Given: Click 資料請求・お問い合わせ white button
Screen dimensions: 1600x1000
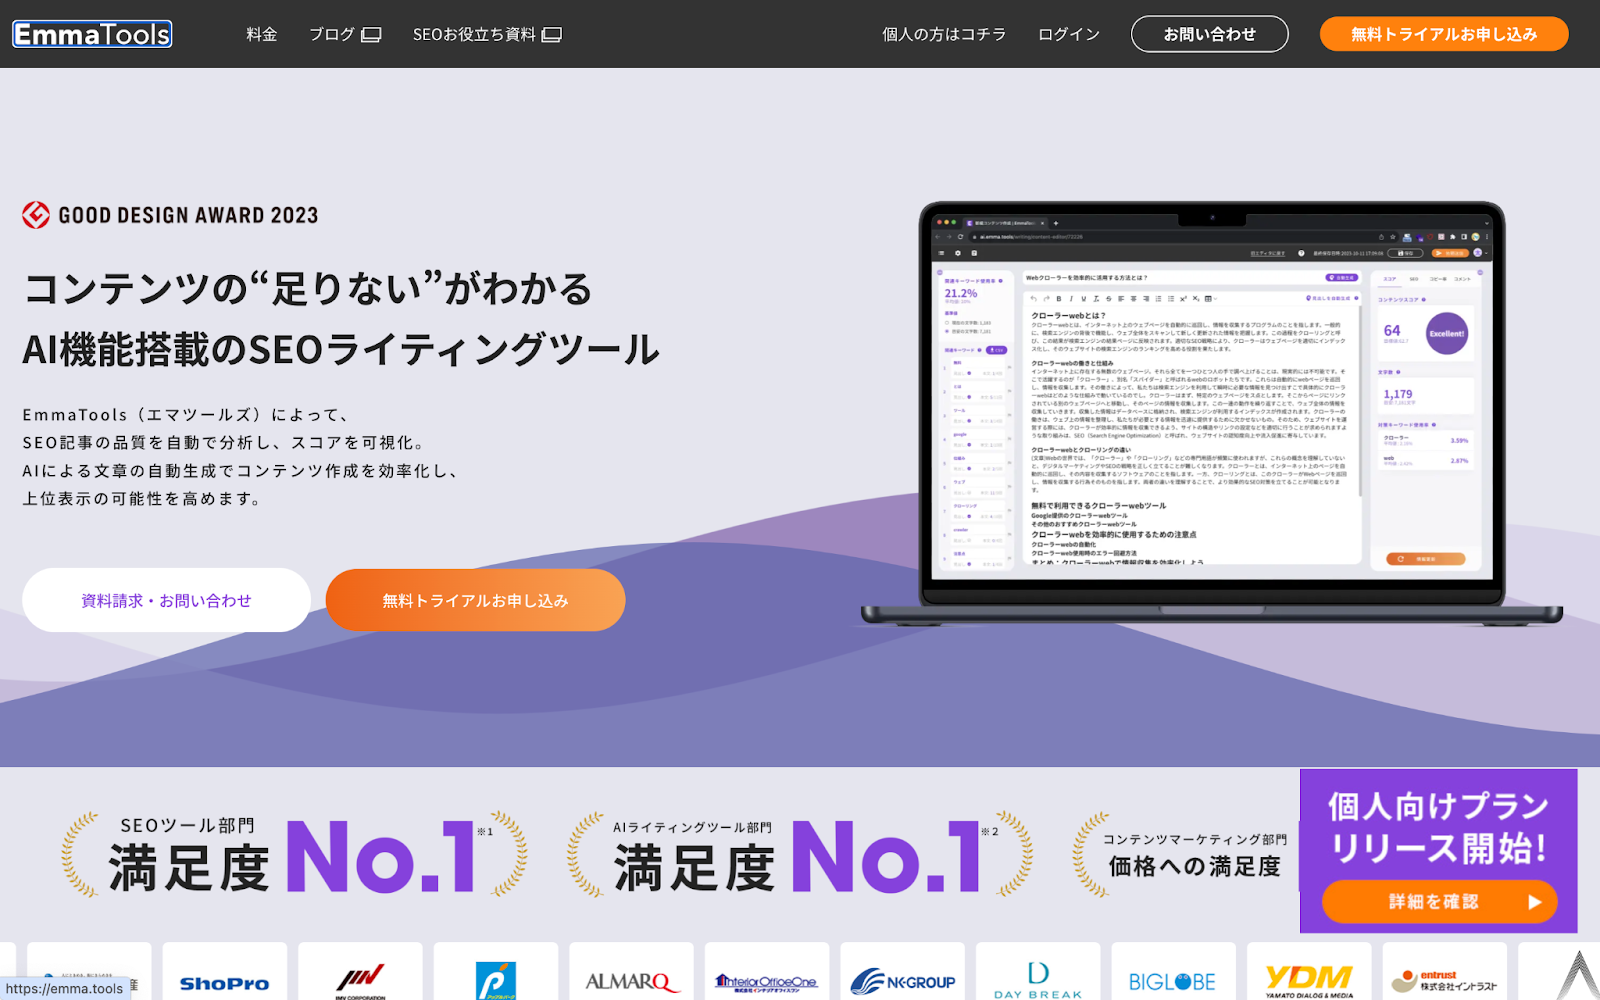Looking at the screenshot, I should 166,600.
